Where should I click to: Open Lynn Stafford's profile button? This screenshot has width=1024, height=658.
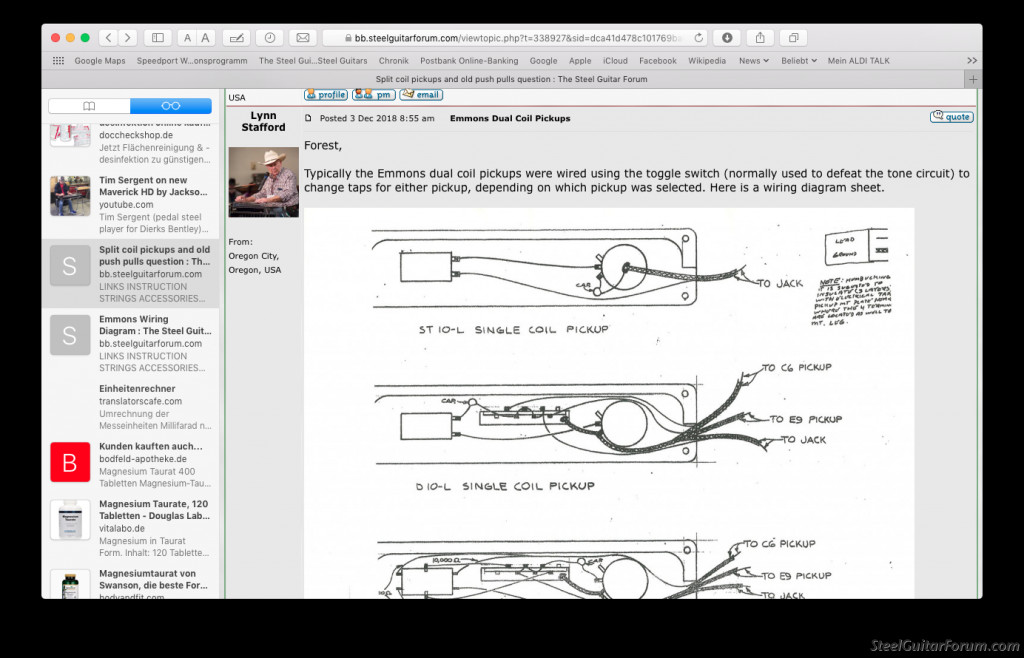pos(325,95)
